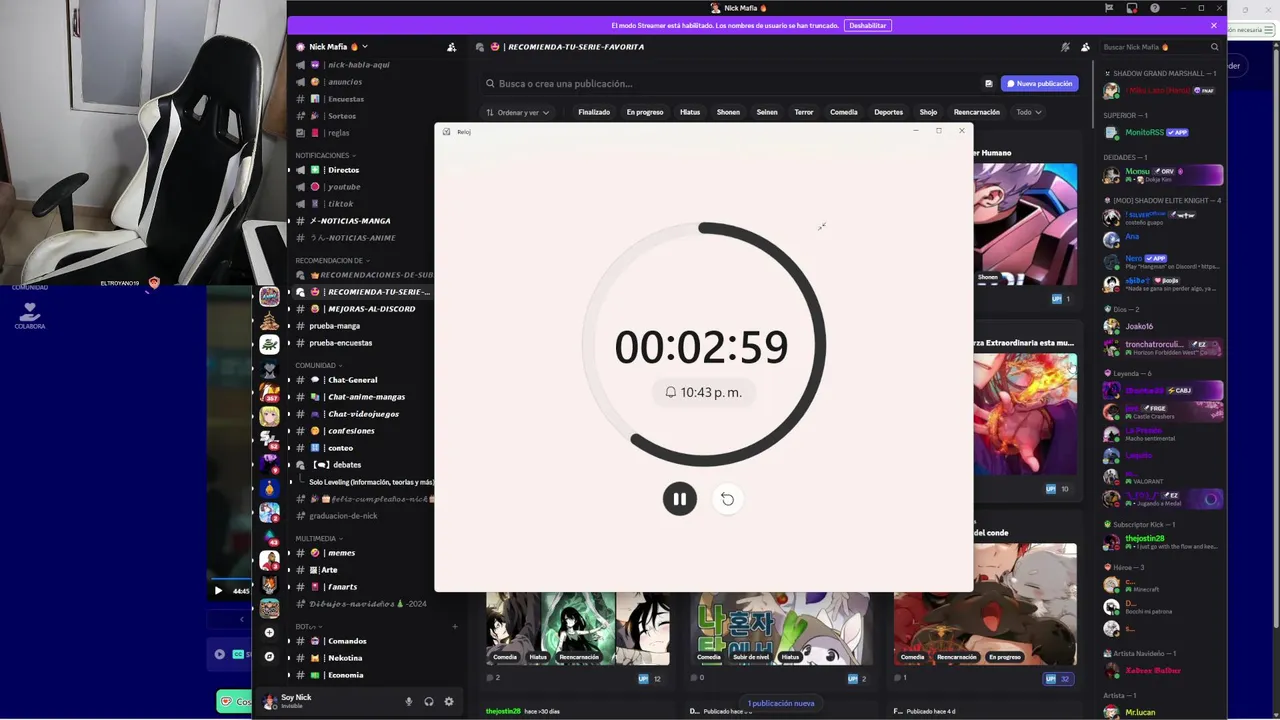Filter posts by Terror tag
The width and height of the screenshot is (1280, 720).
804,112
